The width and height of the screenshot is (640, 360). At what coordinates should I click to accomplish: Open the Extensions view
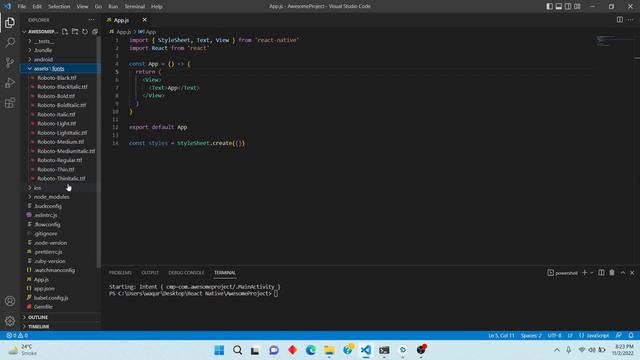10,102
